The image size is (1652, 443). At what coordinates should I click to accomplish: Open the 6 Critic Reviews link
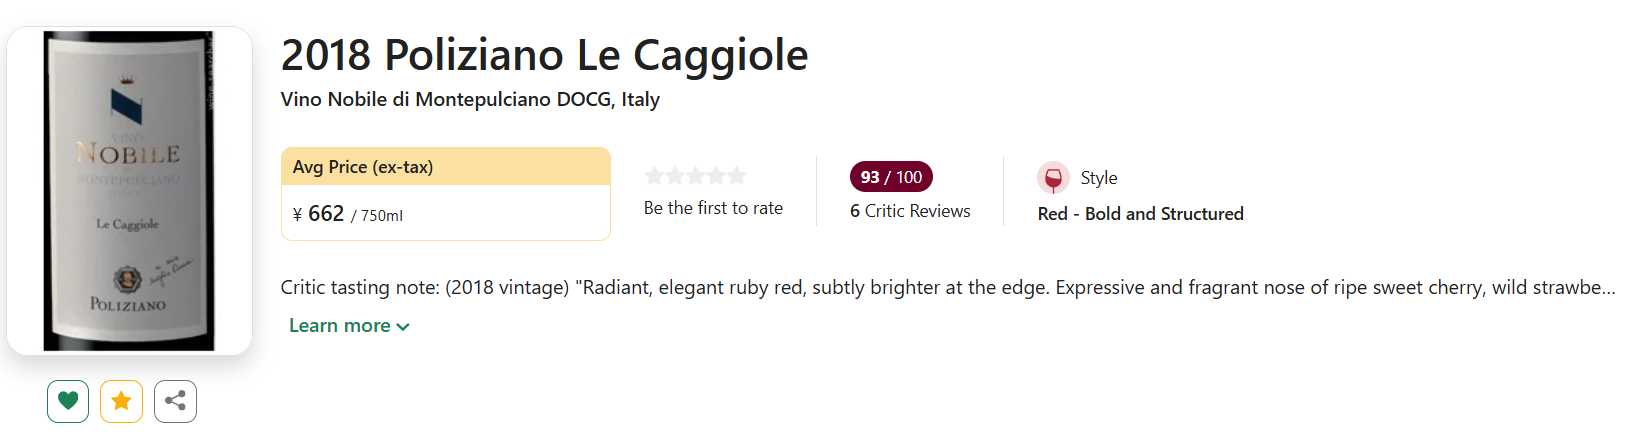click(910, 211)
